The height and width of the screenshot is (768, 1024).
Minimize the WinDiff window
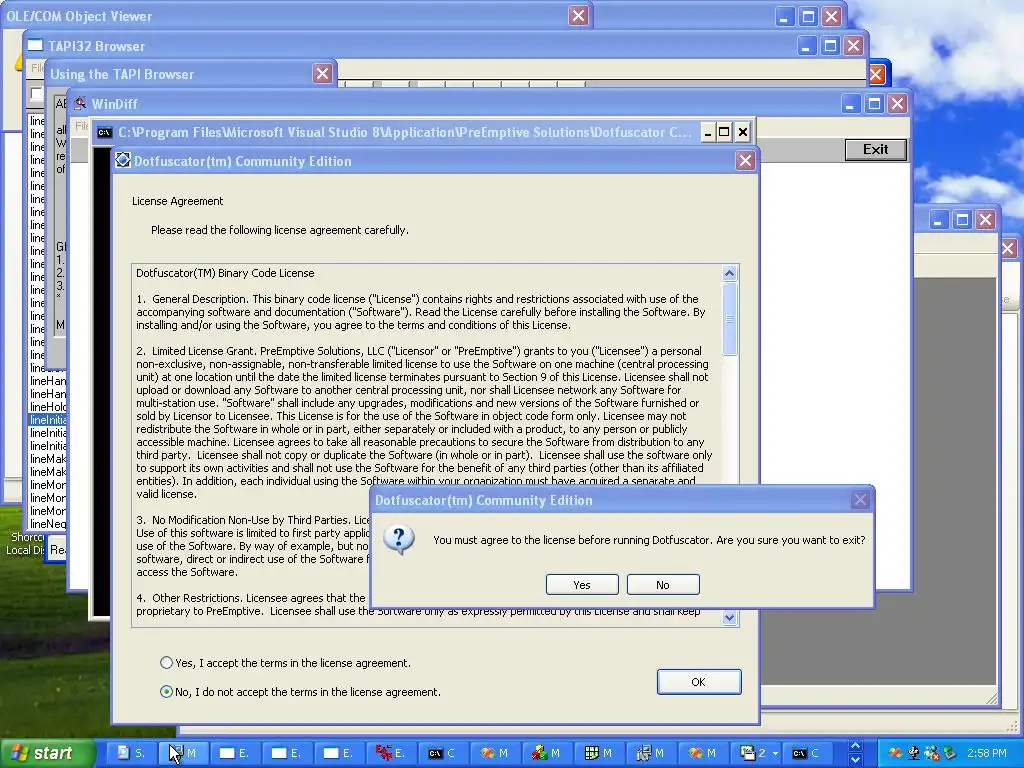tap(850, 104)
